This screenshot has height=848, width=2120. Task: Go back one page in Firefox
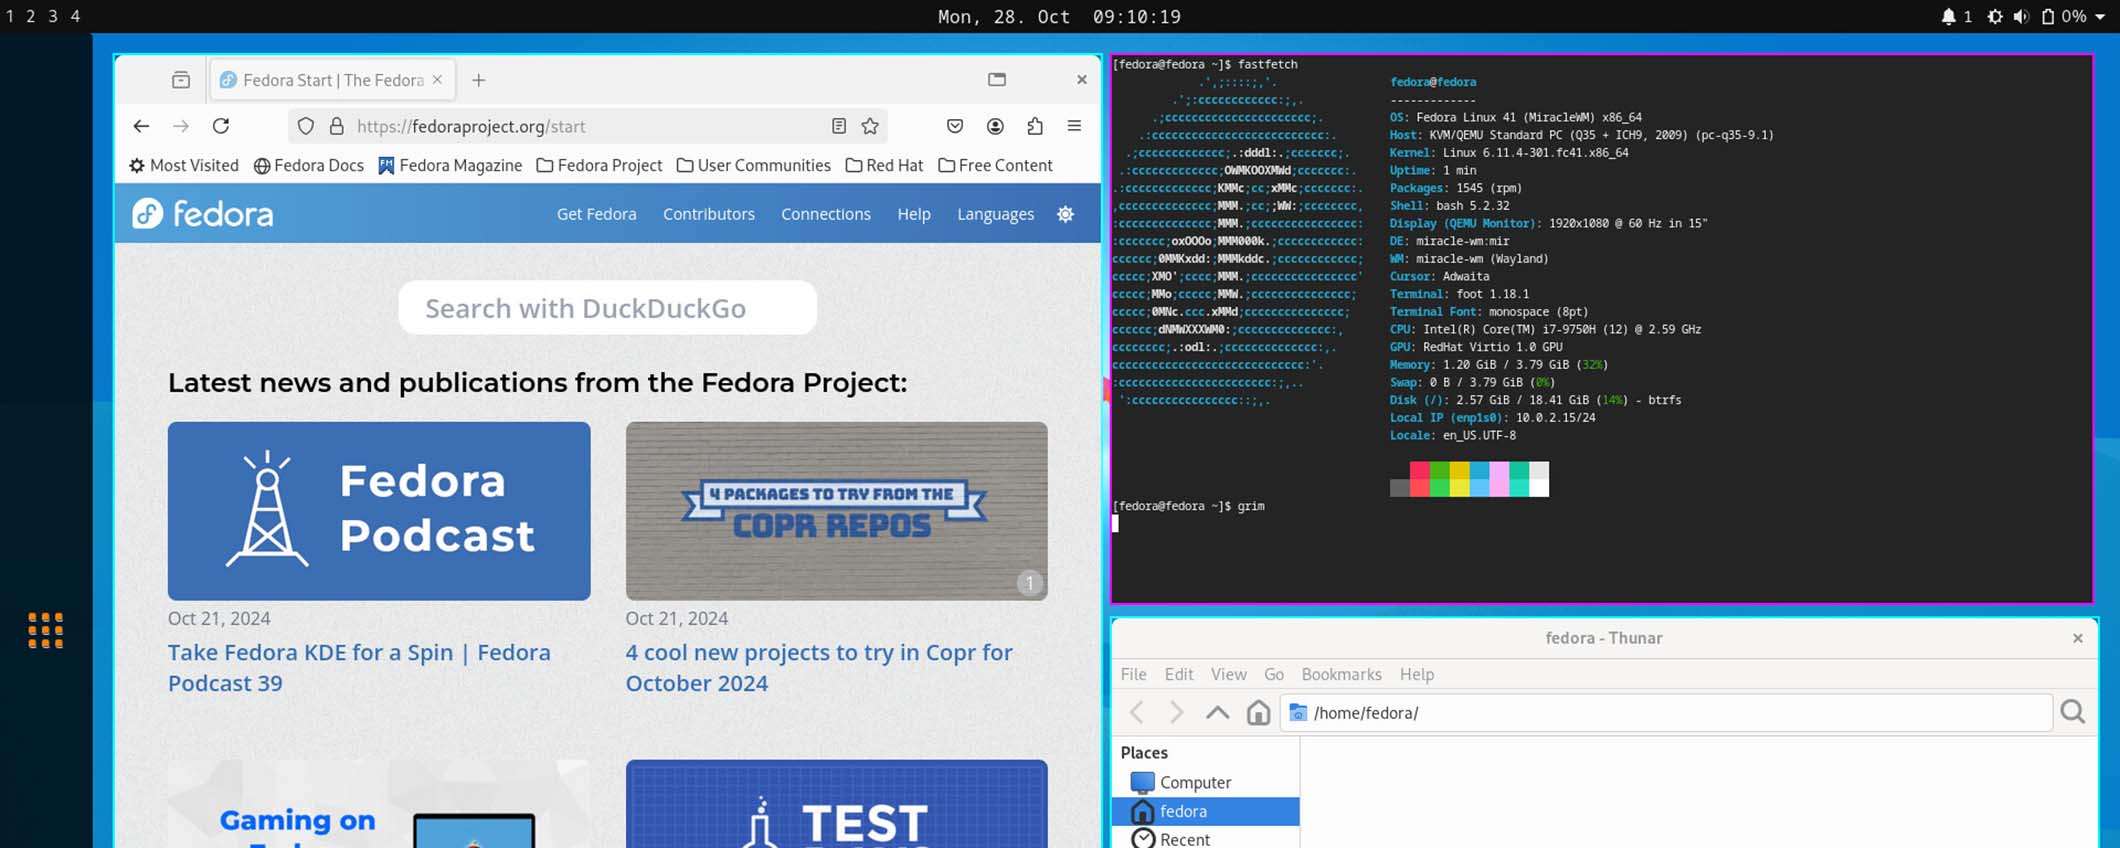coord(141,126)
